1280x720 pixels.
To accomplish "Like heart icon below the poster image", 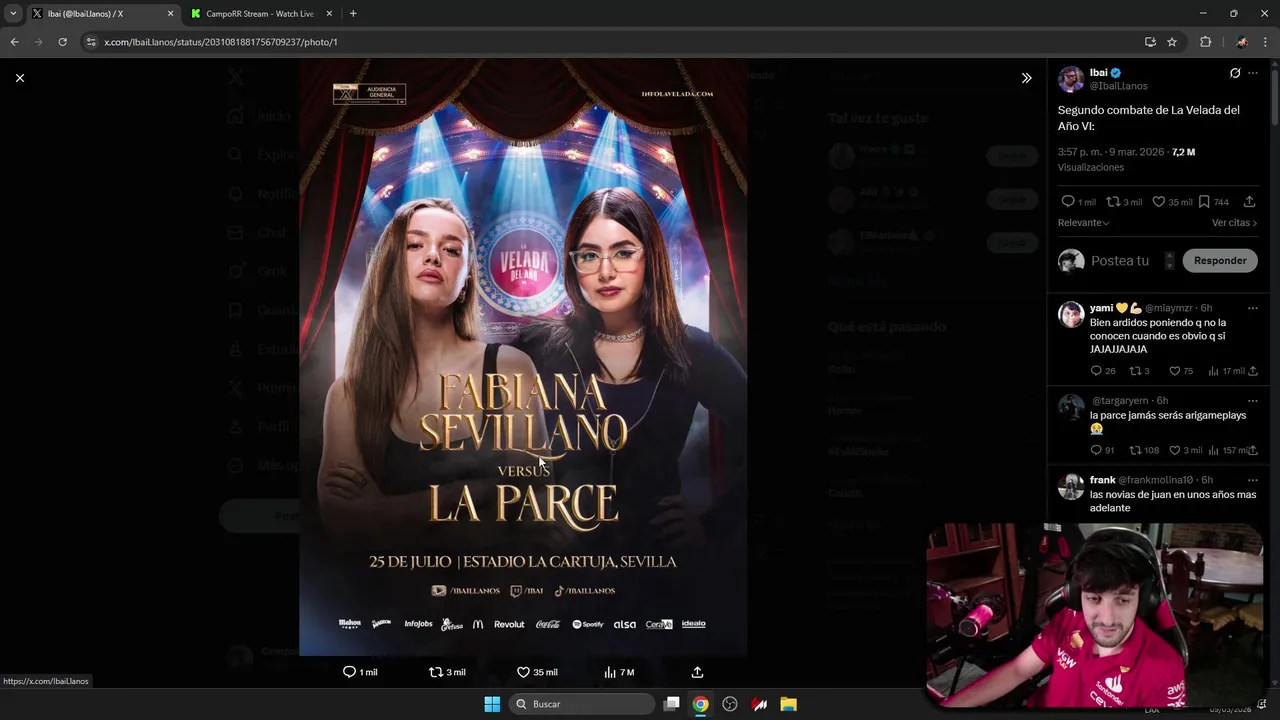I will click(x=523, y=672).
